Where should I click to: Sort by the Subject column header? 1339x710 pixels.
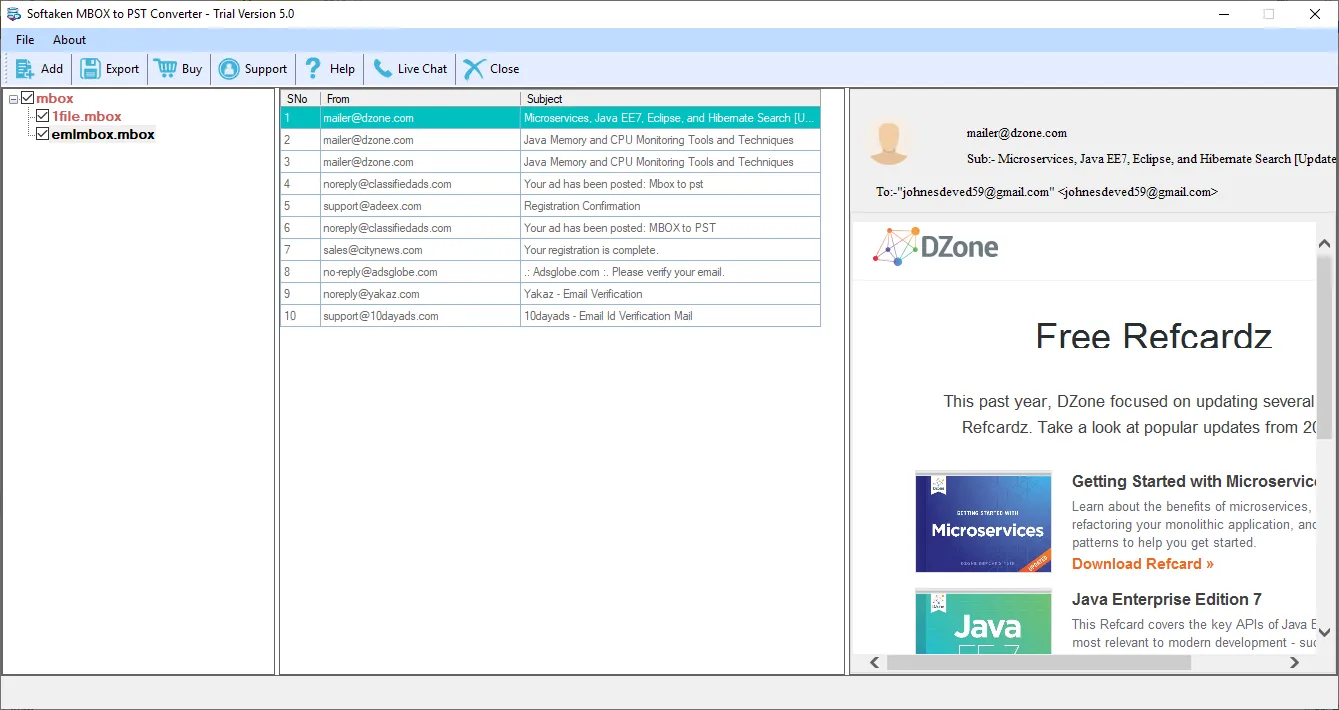pos(670,99)
